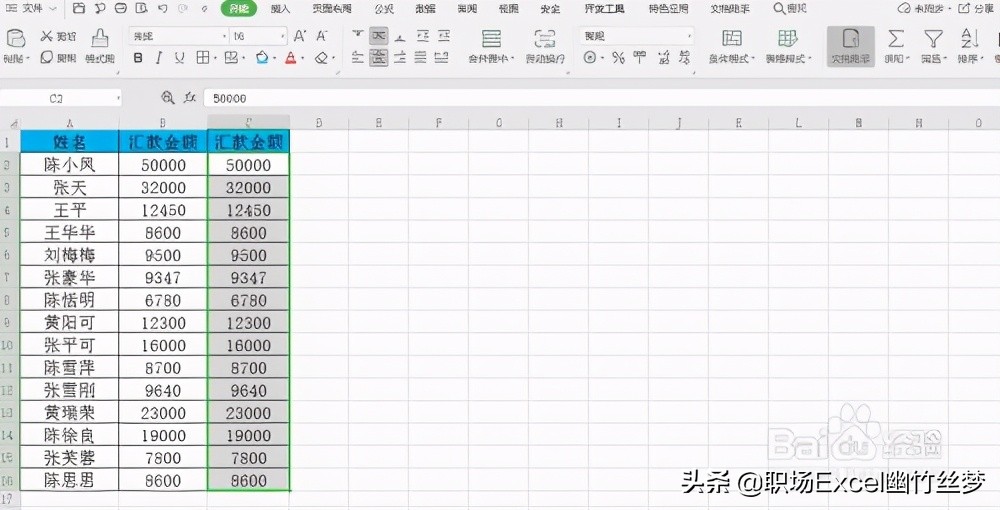Switch to the Insert tab

click(280, 9)
